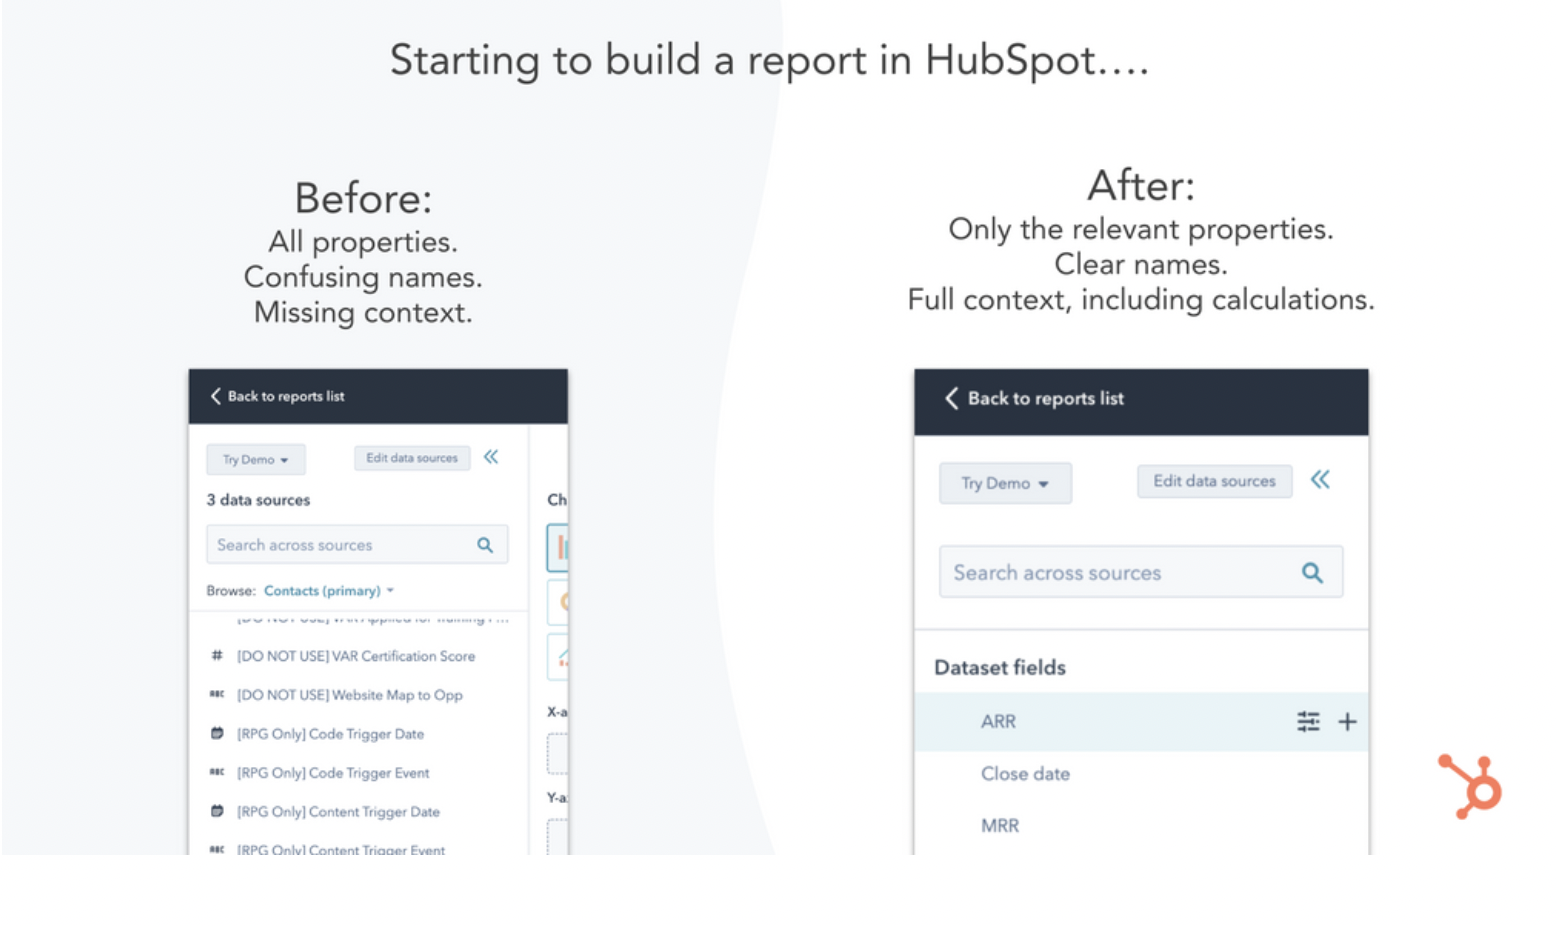
Task: Click Back to reports list in Before panel
Action: point(286,396)
